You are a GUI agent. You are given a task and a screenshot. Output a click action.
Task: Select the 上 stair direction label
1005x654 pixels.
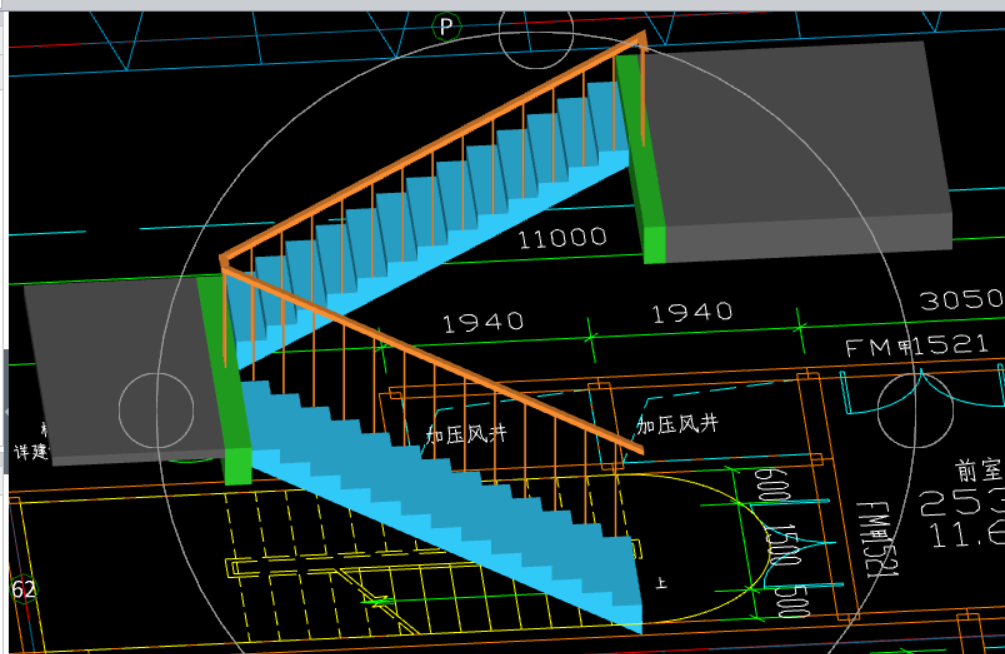[x=661, y=583]
